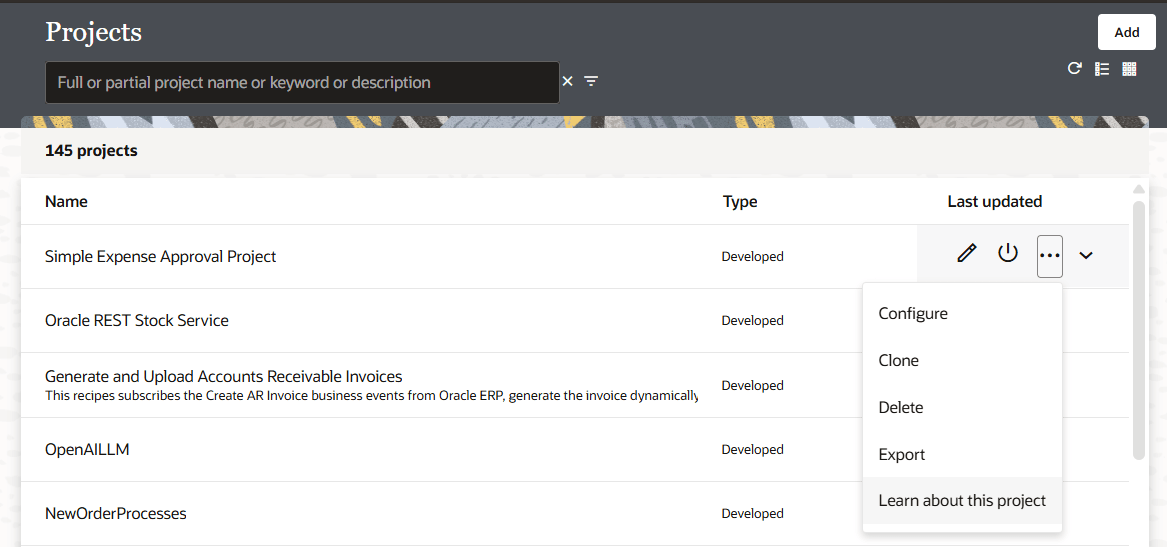Choose Delete from the actions menu
The height and width of the screenshot is (547, 1167).
point(900,407)
